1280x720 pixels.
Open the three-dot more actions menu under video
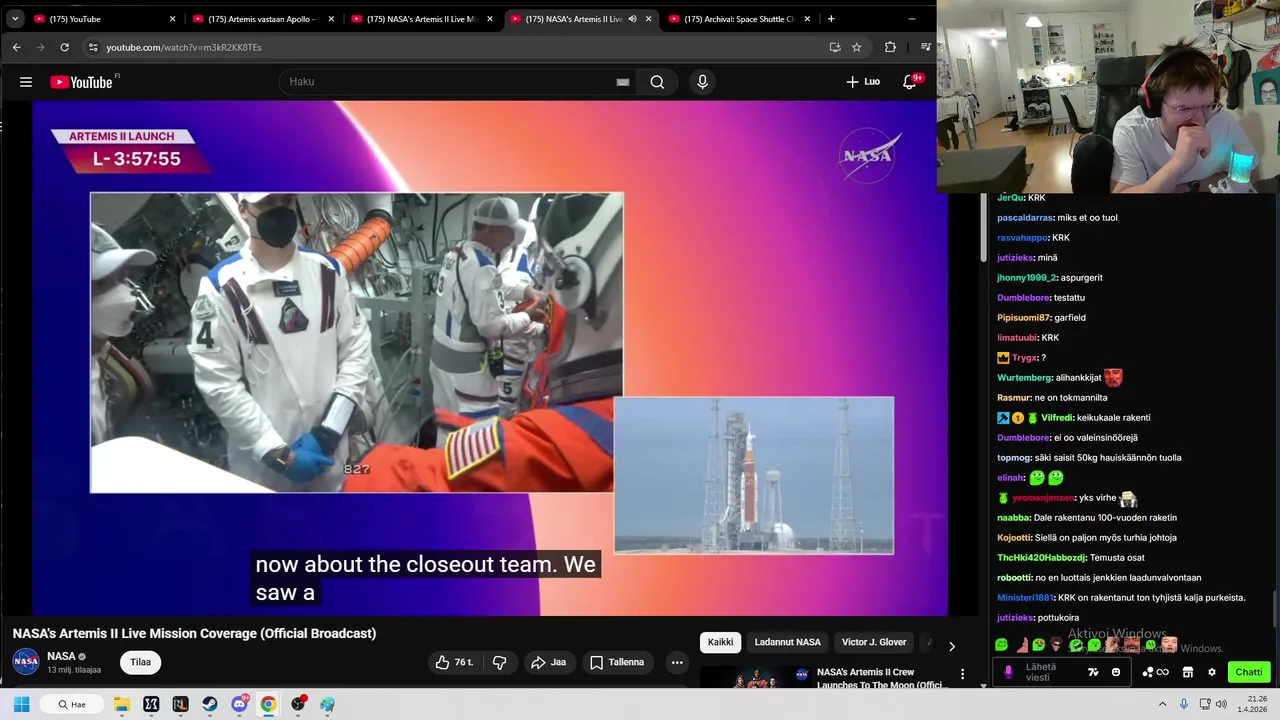tap(677, 662)
